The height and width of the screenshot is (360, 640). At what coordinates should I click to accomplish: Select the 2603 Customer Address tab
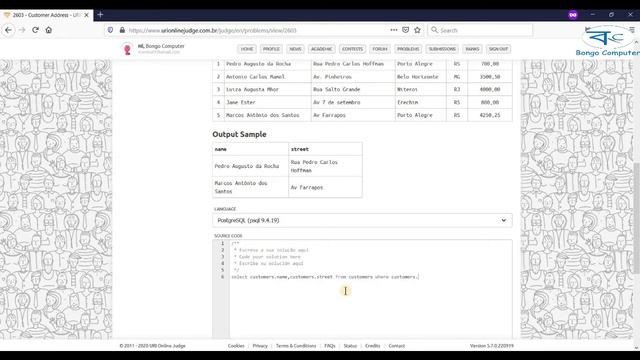tap(46, 15)
